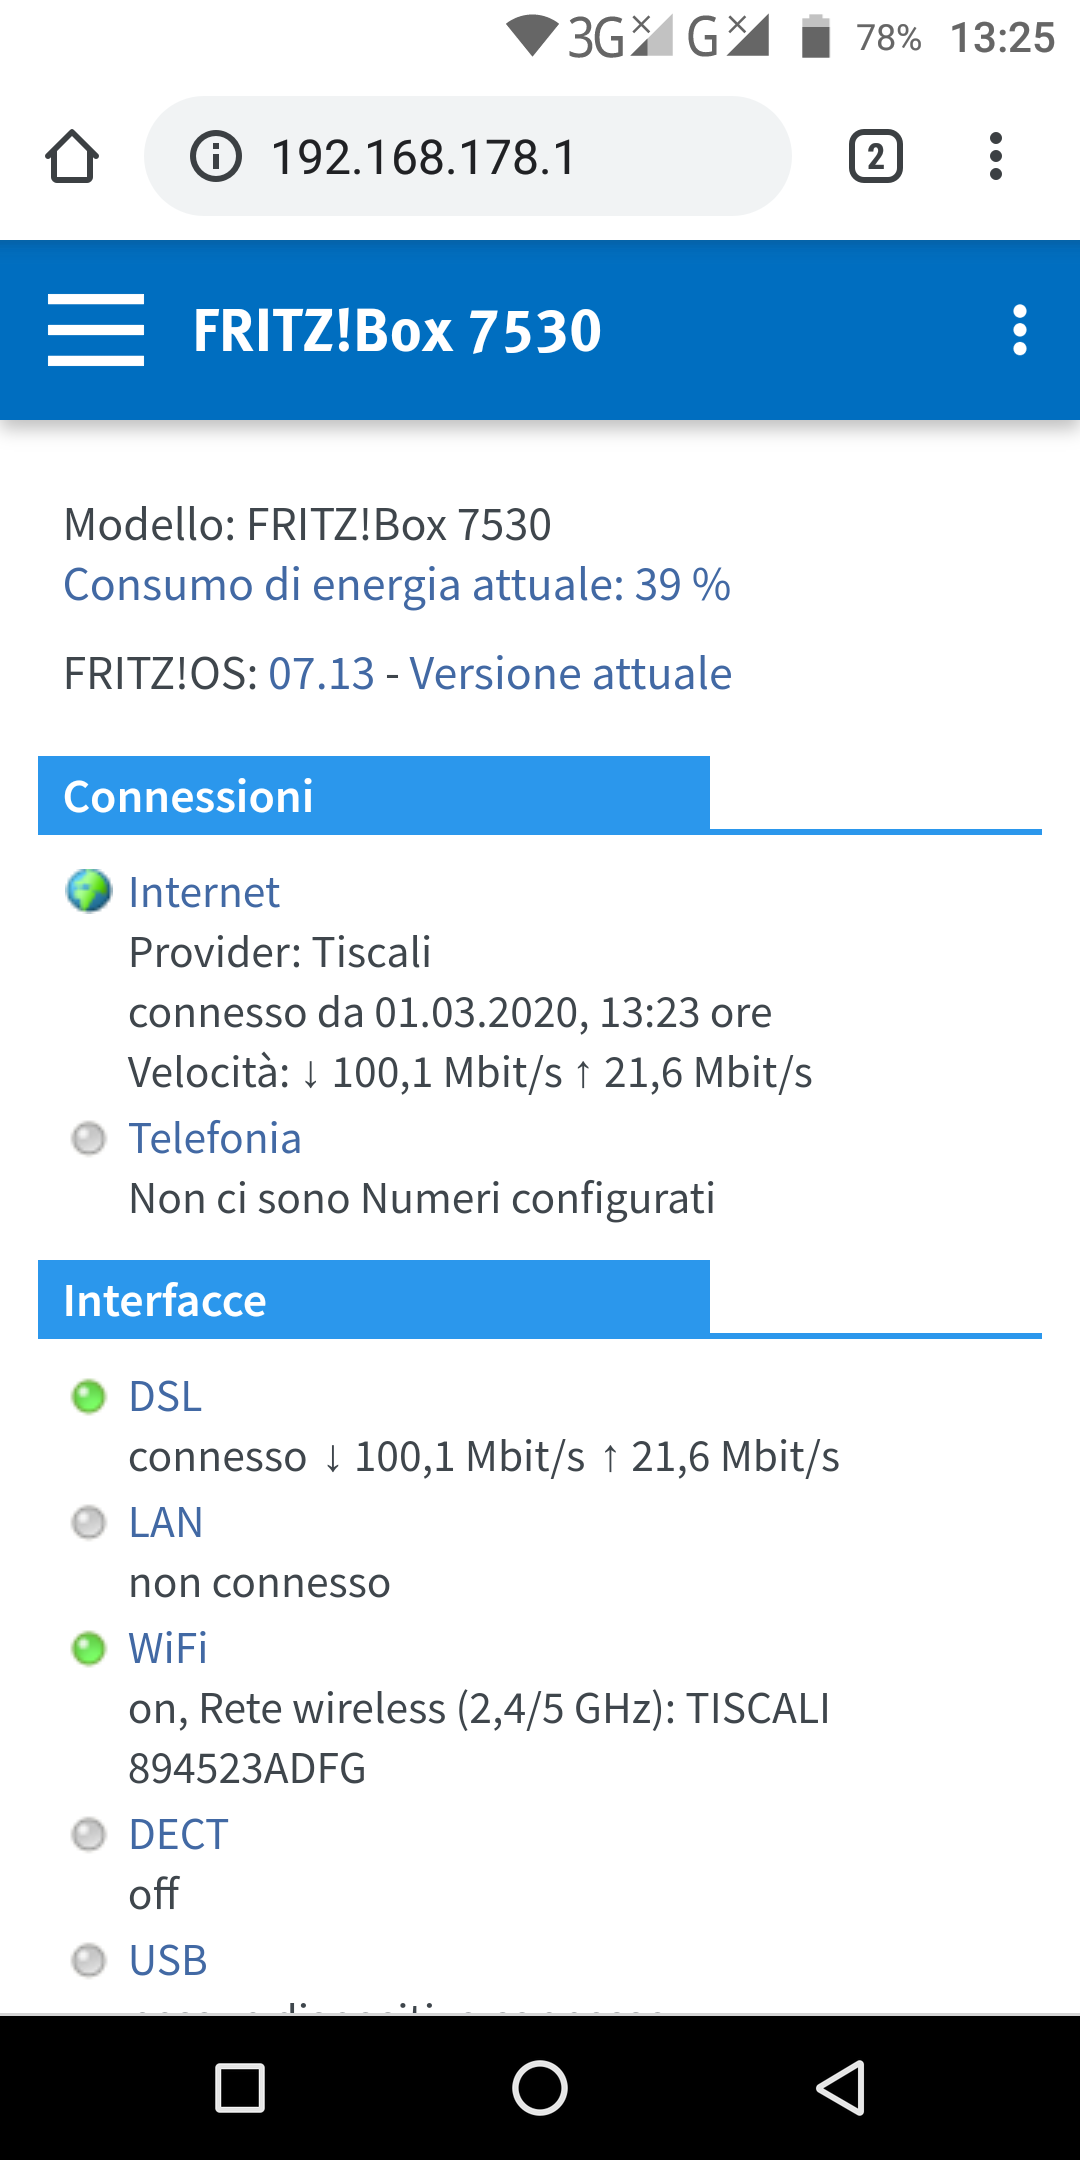1080x2160 pixels.
Task: Open the Telefonia link
Action: coord(215,1138)
